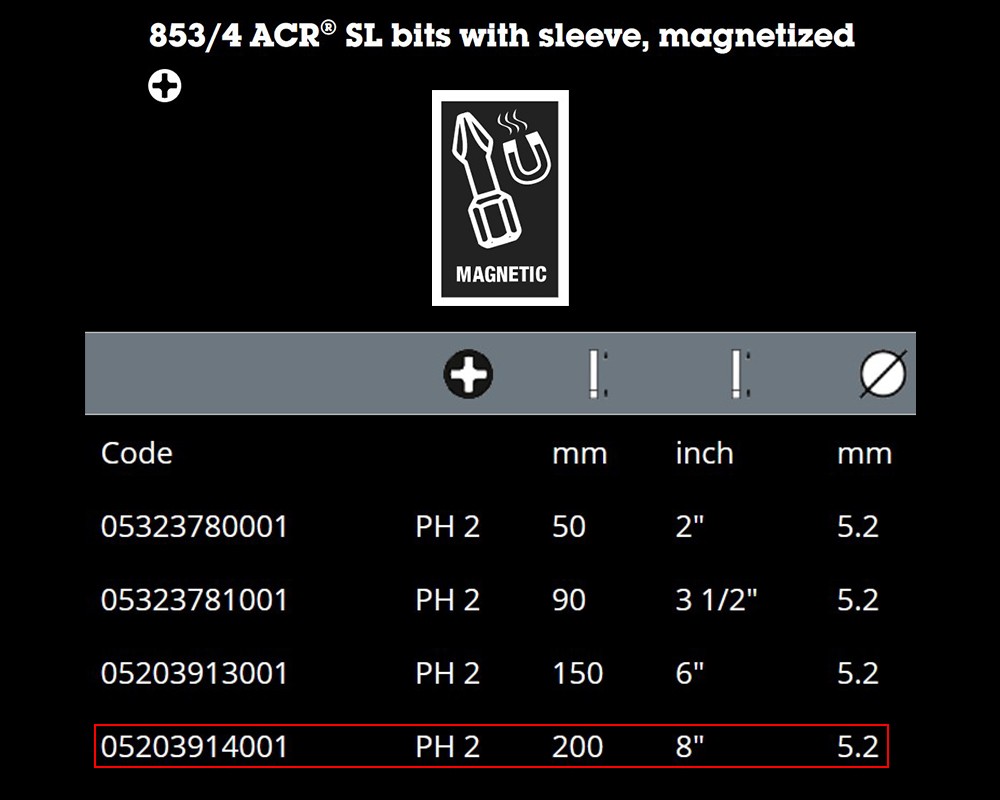Select the product title "853/4 ACR SL bits with sleeve, magnetized"
Image resolution: width=1000 pixels, height=800 pixels.
[501, 35]
